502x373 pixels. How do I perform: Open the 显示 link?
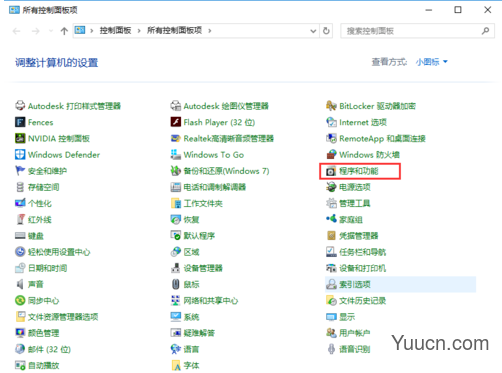[347, 317]
